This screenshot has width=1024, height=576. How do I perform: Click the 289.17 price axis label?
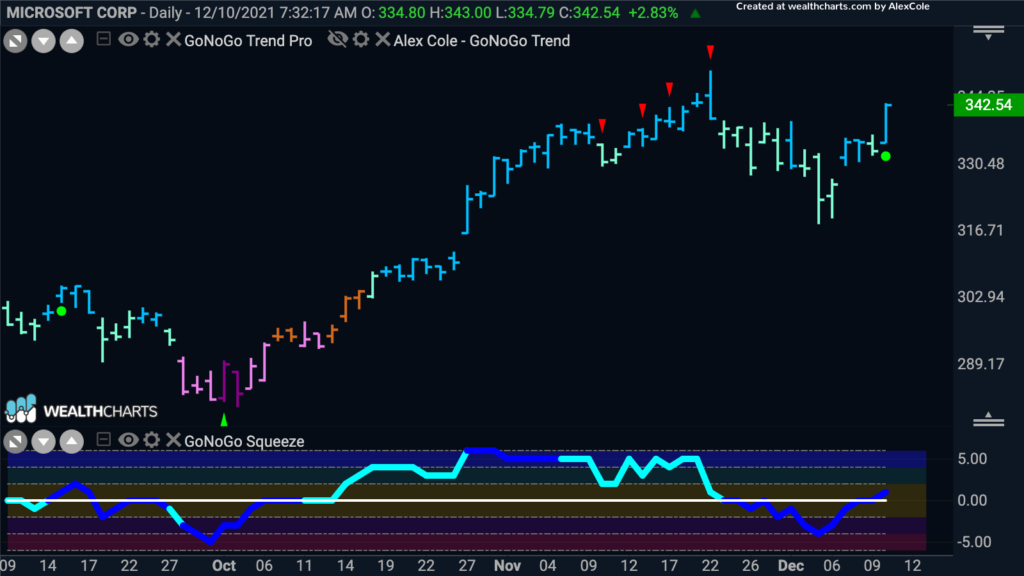981,364
